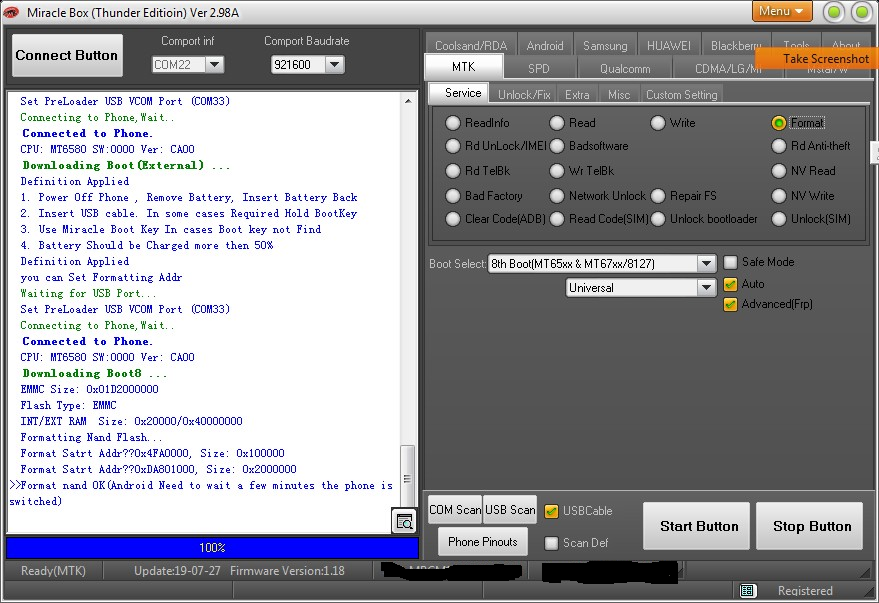Open the HUAWEI tab
This screenshot has width=879, height=603.
click(x=669, y=45)
